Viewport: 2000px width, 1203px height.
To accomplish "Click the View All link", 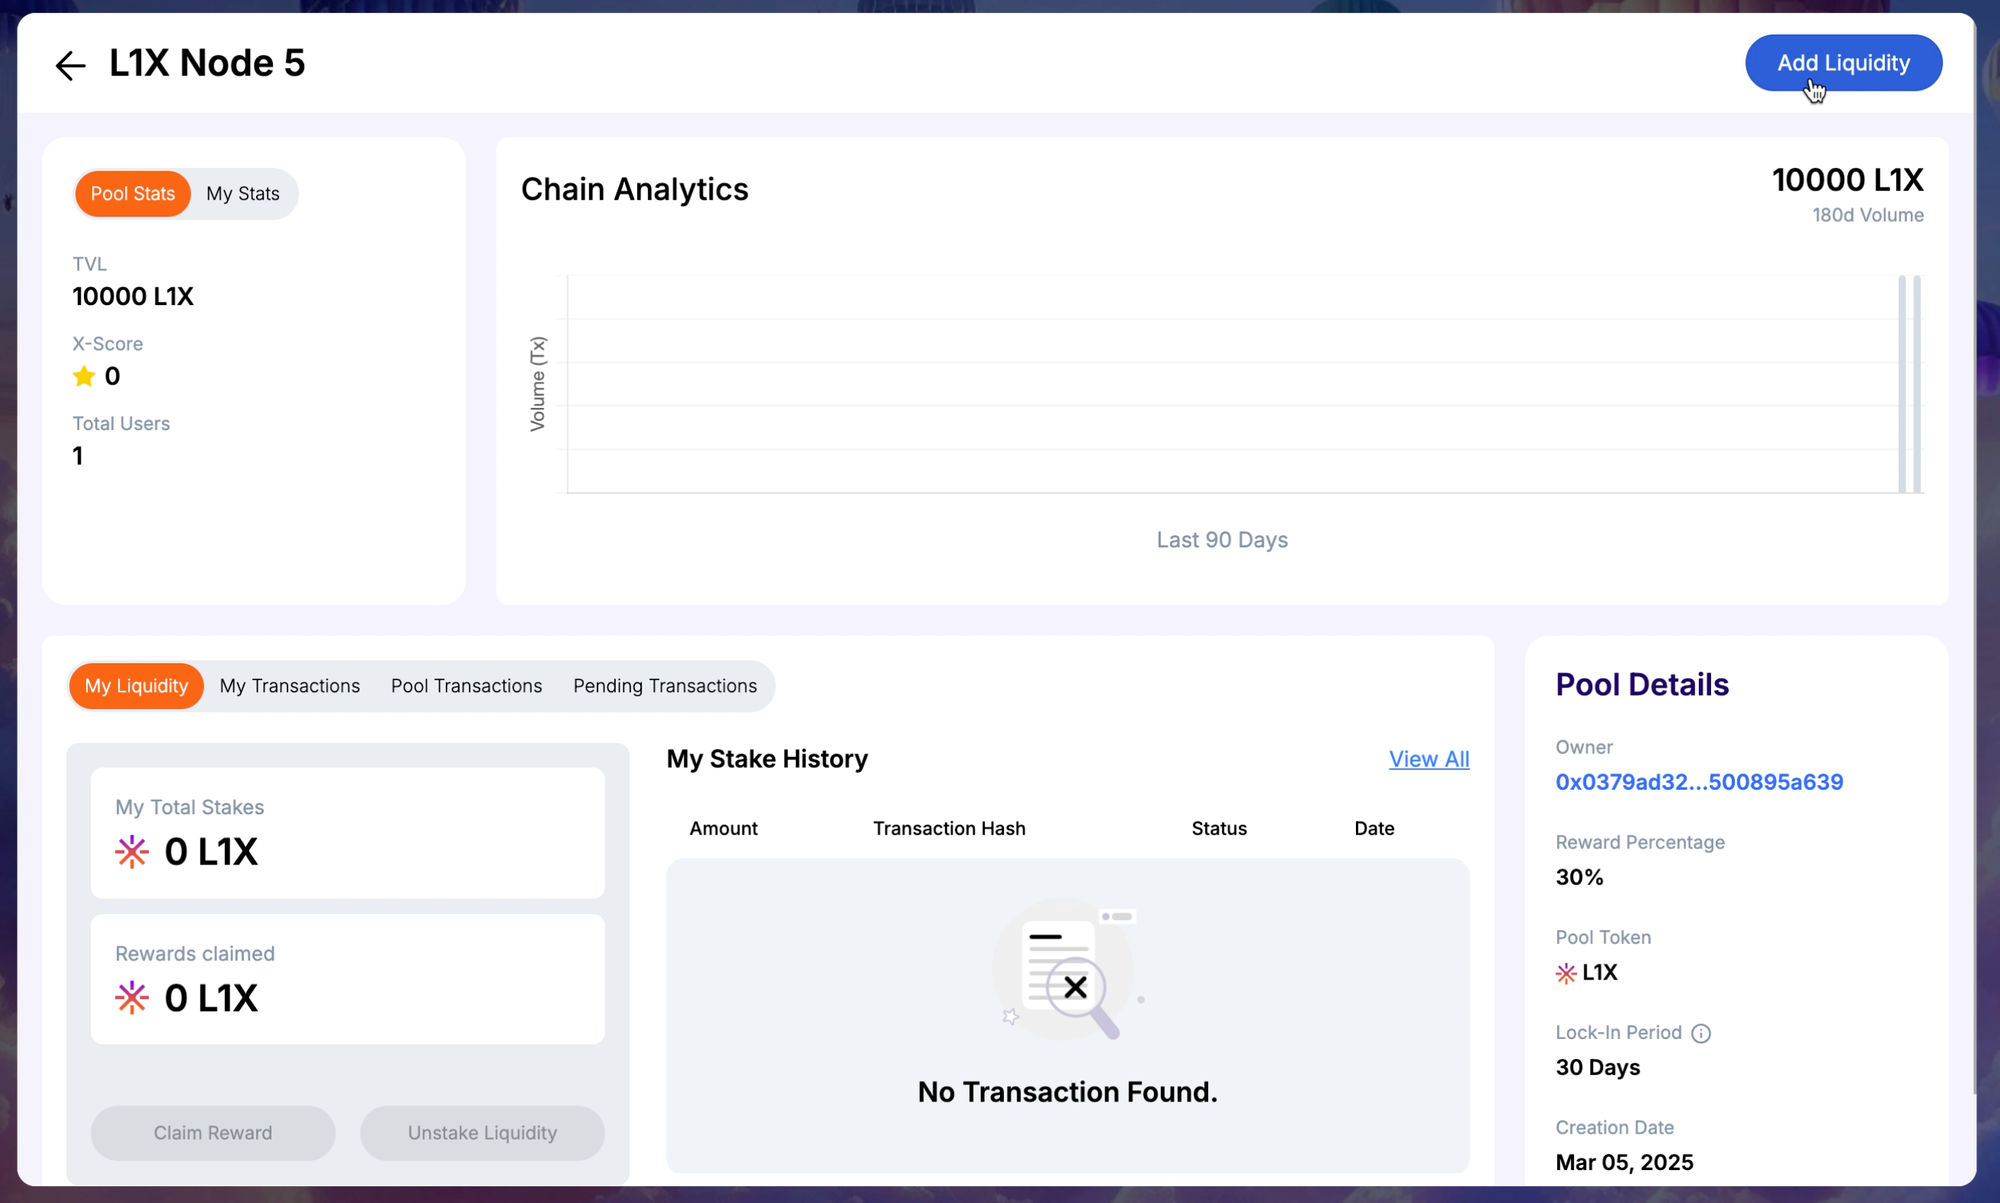I will tap(1428, 759).
